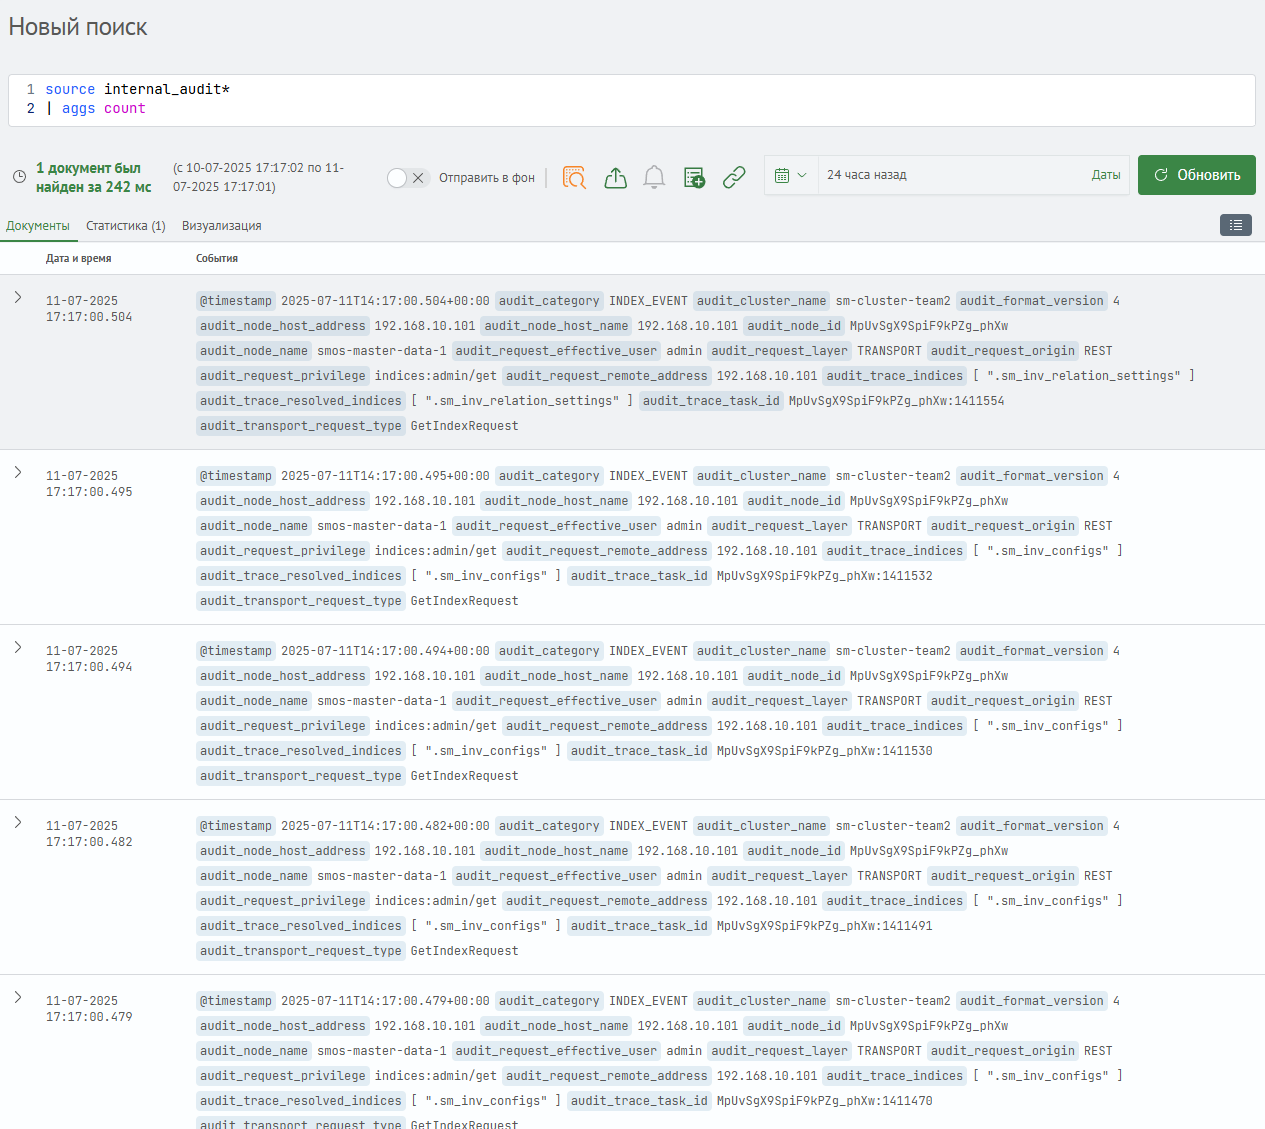The height and width of the screenshot is (1129, 1265).
Task: Click the '1 документ был найден за 242 мс' status
Action: point(94,177)
